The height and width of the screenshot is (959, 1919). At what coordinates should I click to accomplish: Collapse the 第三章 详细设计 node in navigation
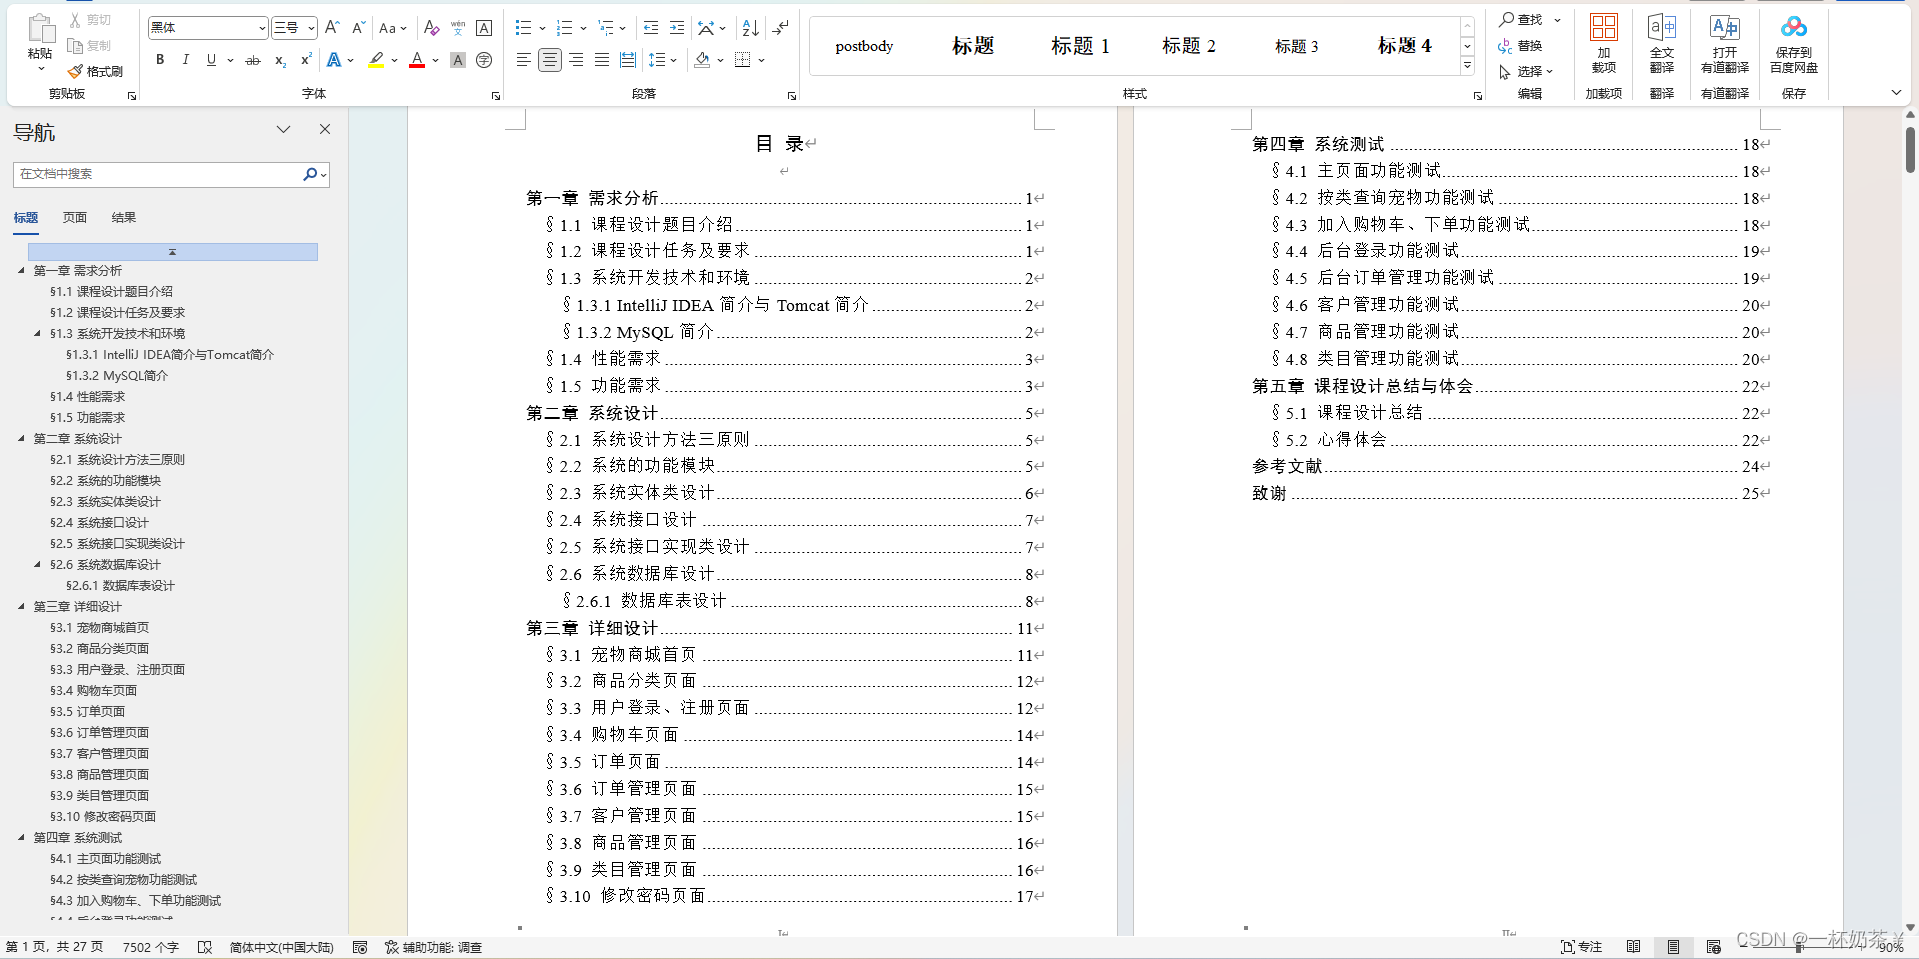(x=21, y=606)
